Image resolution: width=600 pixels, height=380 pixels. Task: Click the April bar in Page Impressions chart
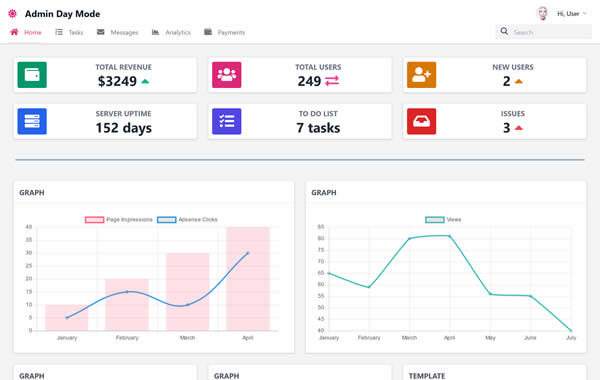tap(248, 279)
